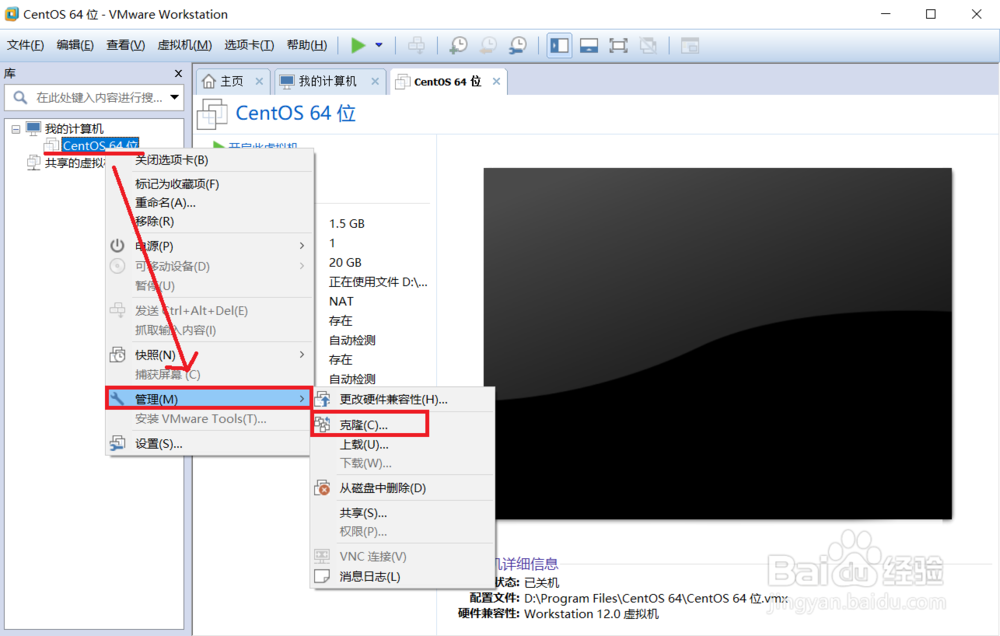The width and height of the screenshot is (1000, 636).
Task: Open the 管理(M) submenu entry
Action: 210,399
